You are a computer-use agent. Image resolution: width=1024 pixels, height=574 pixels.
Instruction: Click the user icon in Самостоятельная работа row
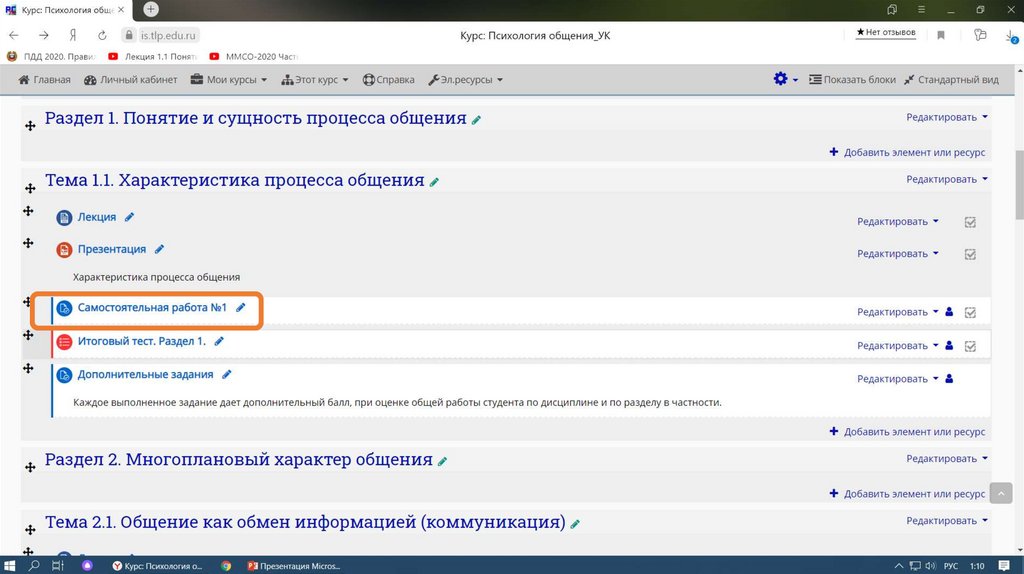pos(949,312)
